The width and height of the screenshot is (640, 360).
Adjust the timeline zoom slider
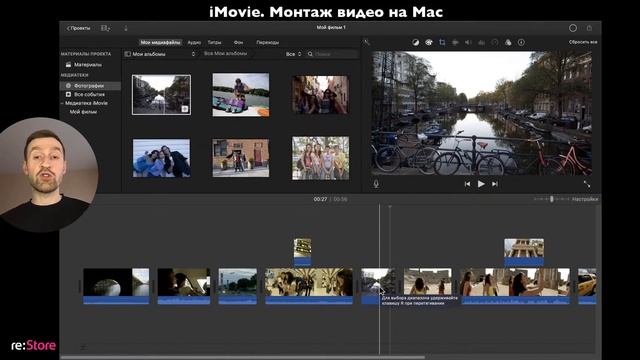(551, 199)
